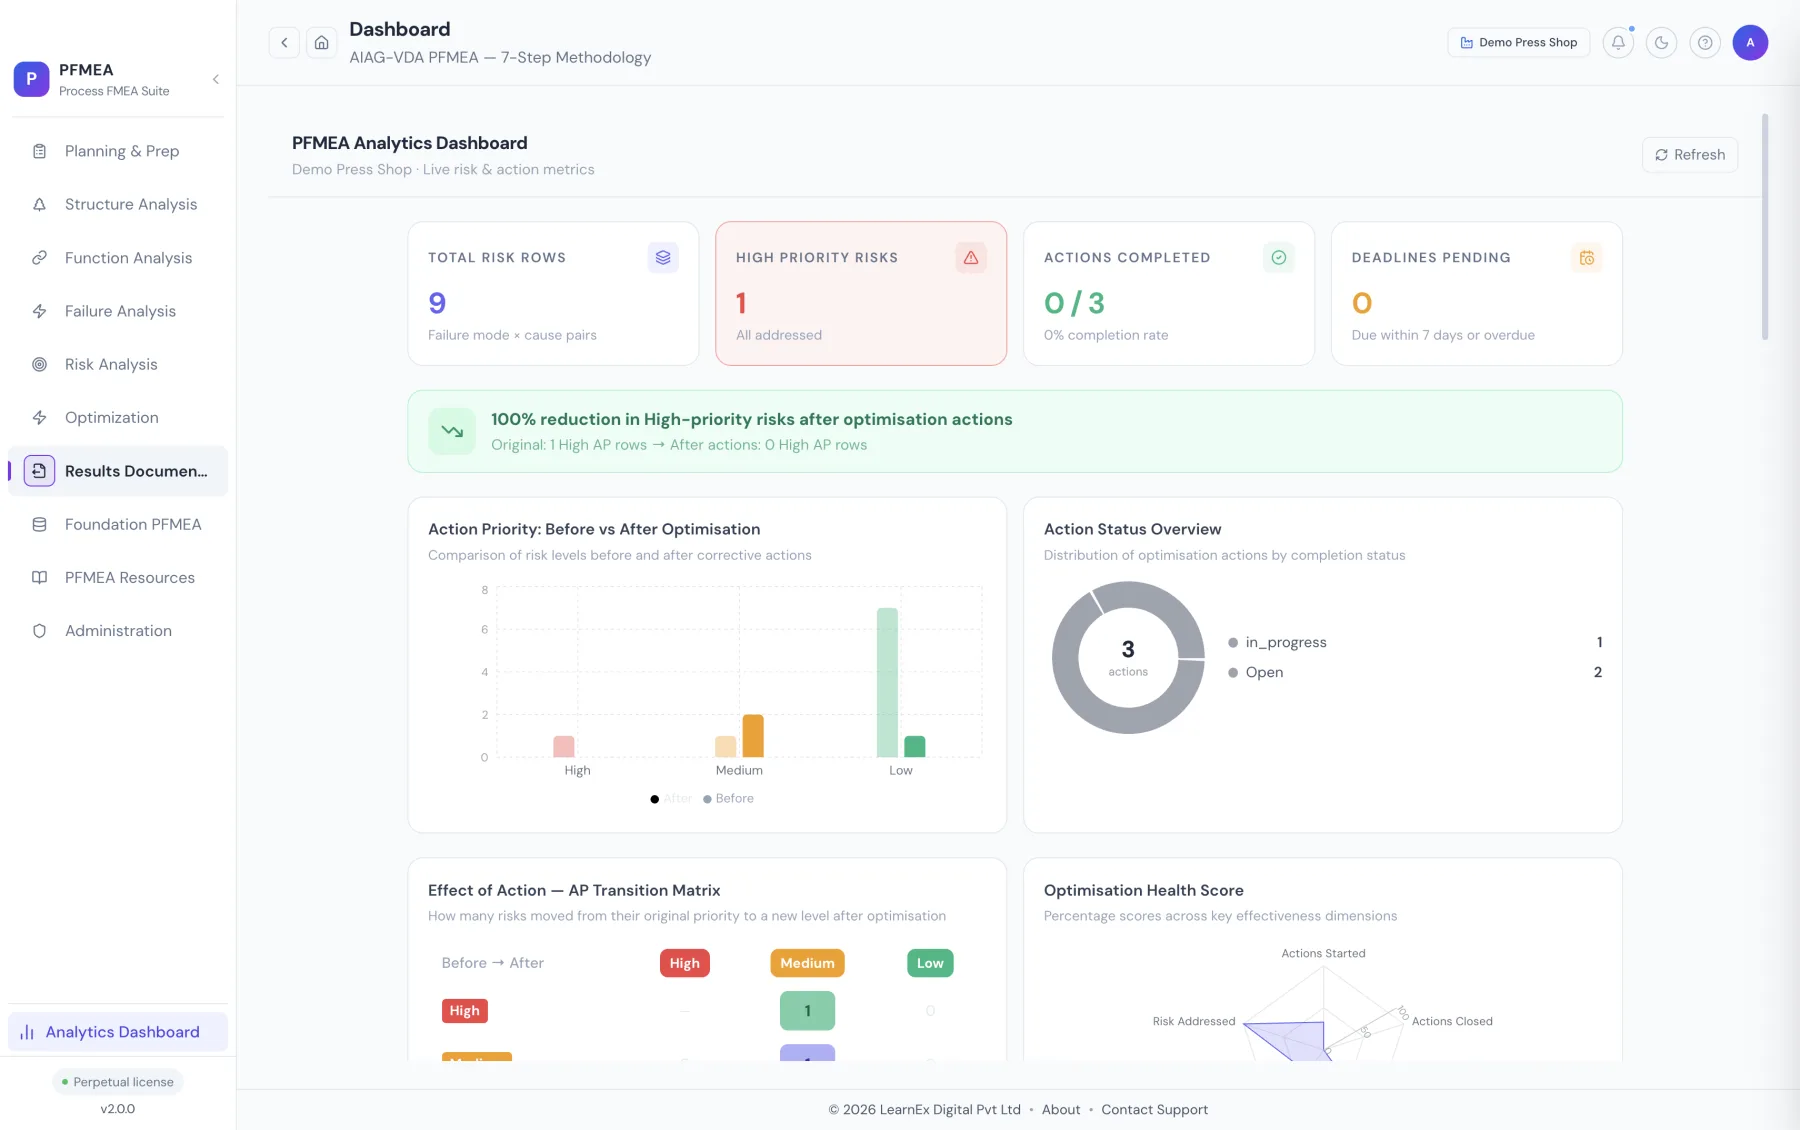The height and width of the screenshot is (1130, 1800).
Task: Click the Results Documentation icon
Action: pyautogui.click(x=39, y=471)
